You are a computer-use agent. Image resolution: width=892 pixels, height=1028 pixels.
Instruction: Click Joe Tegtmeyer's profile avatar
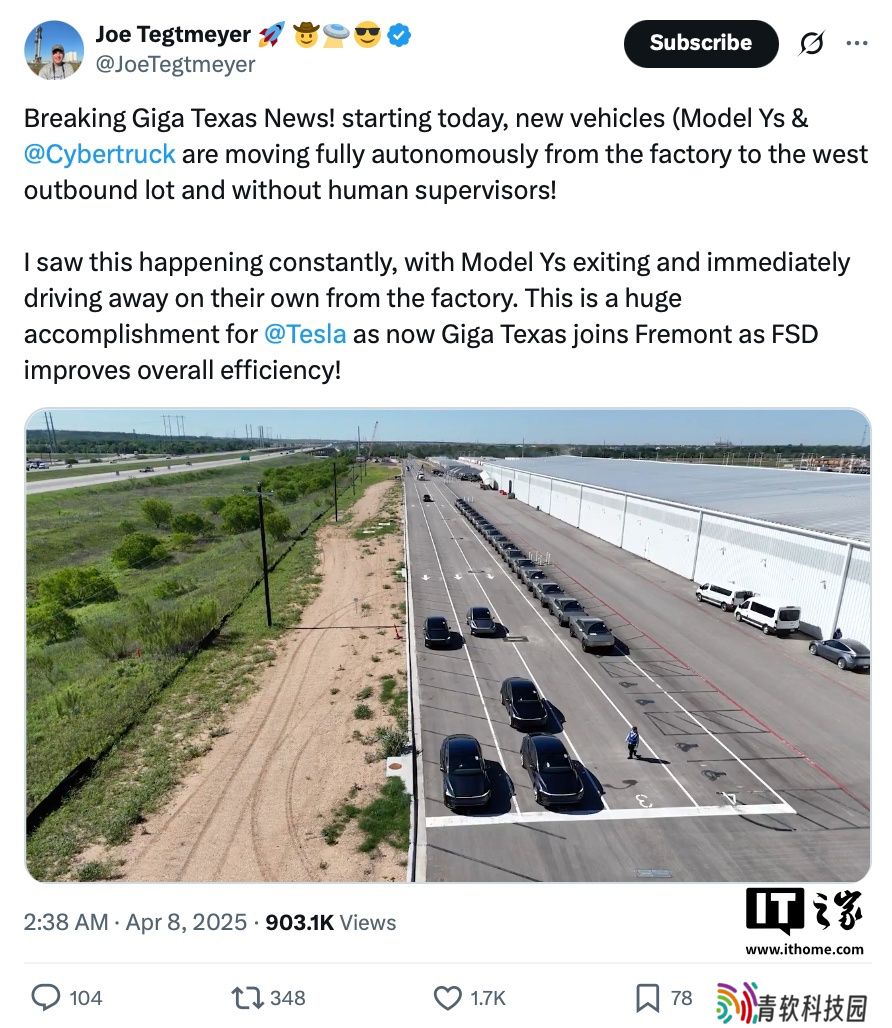(x=54, y=50)
